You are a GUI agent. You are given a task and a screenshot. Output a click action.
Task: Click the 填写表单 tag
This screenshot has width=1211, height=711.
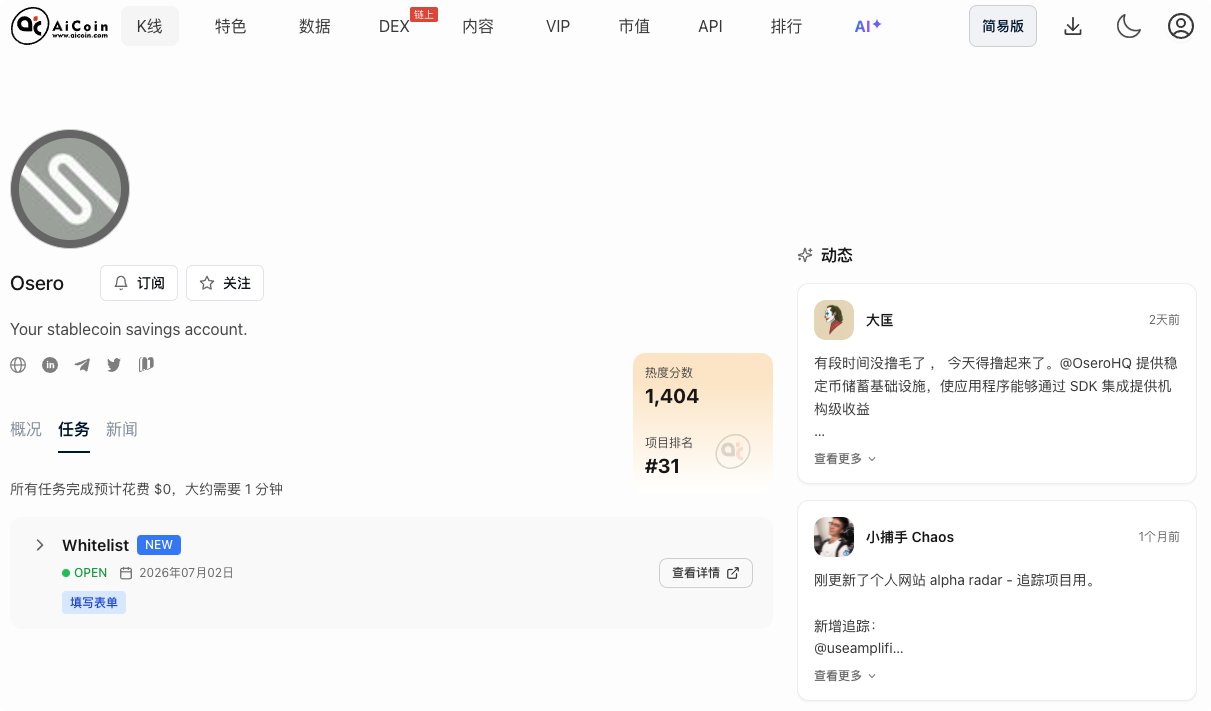94,602
